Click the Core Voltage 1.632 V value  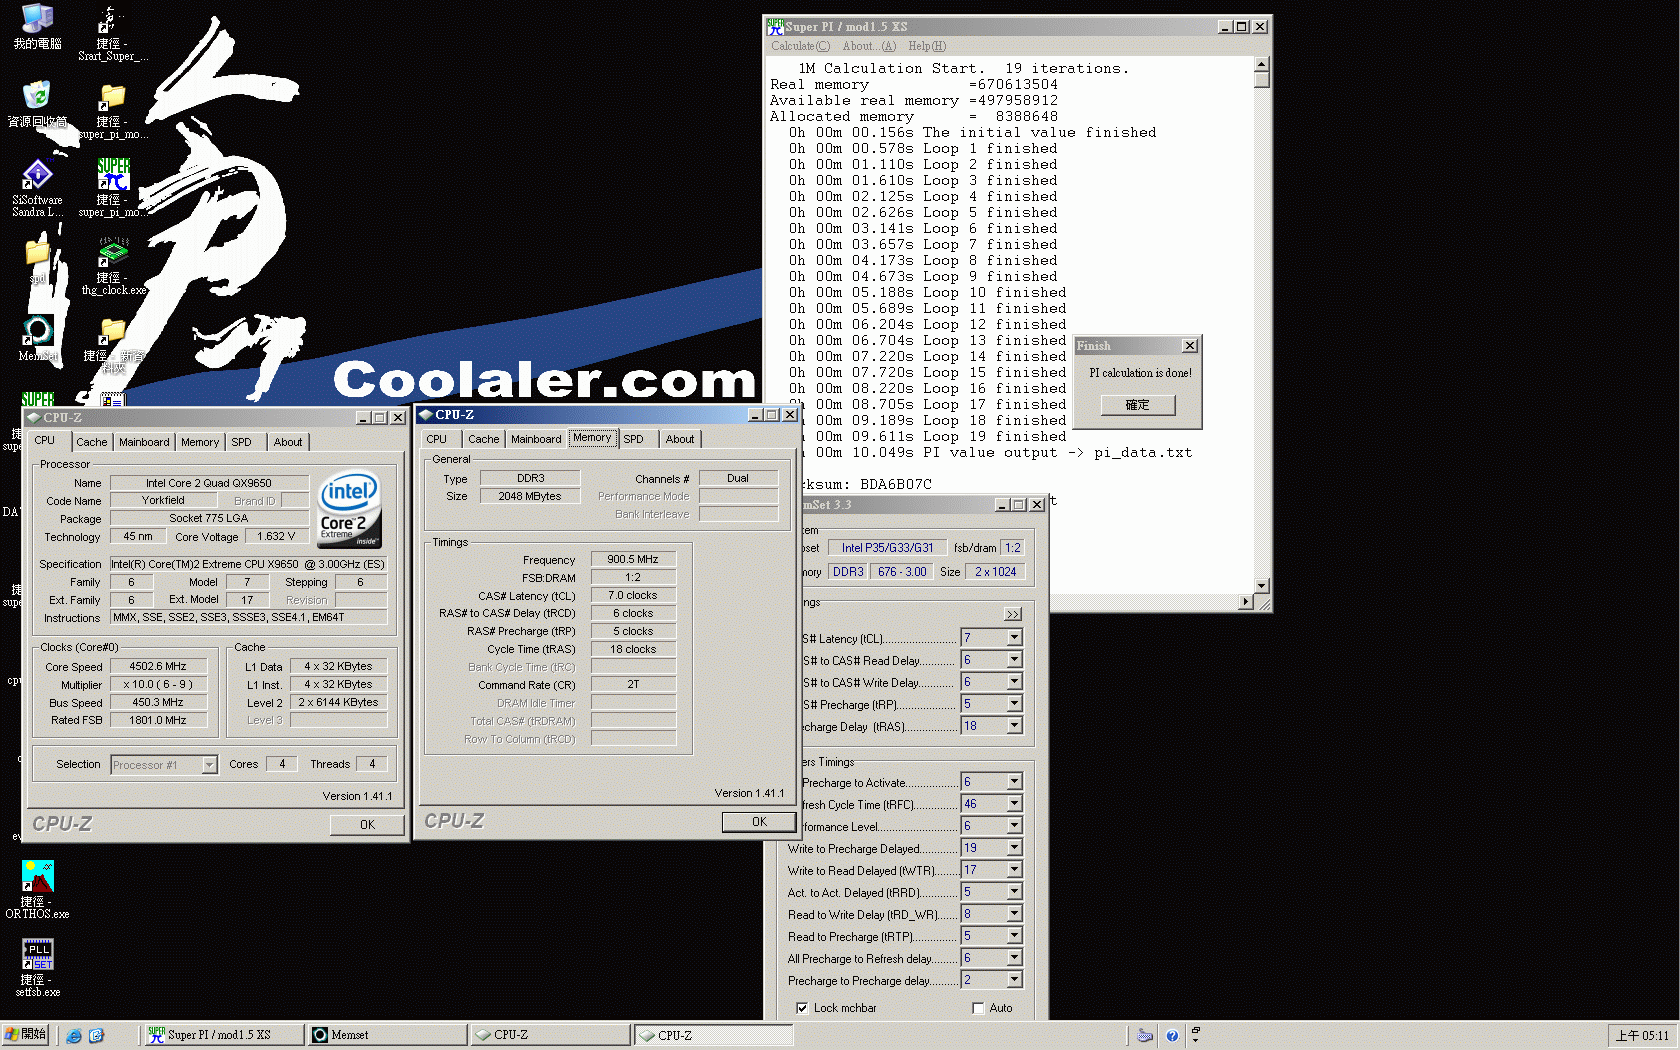pyautogui.click(x=276, y=537)
